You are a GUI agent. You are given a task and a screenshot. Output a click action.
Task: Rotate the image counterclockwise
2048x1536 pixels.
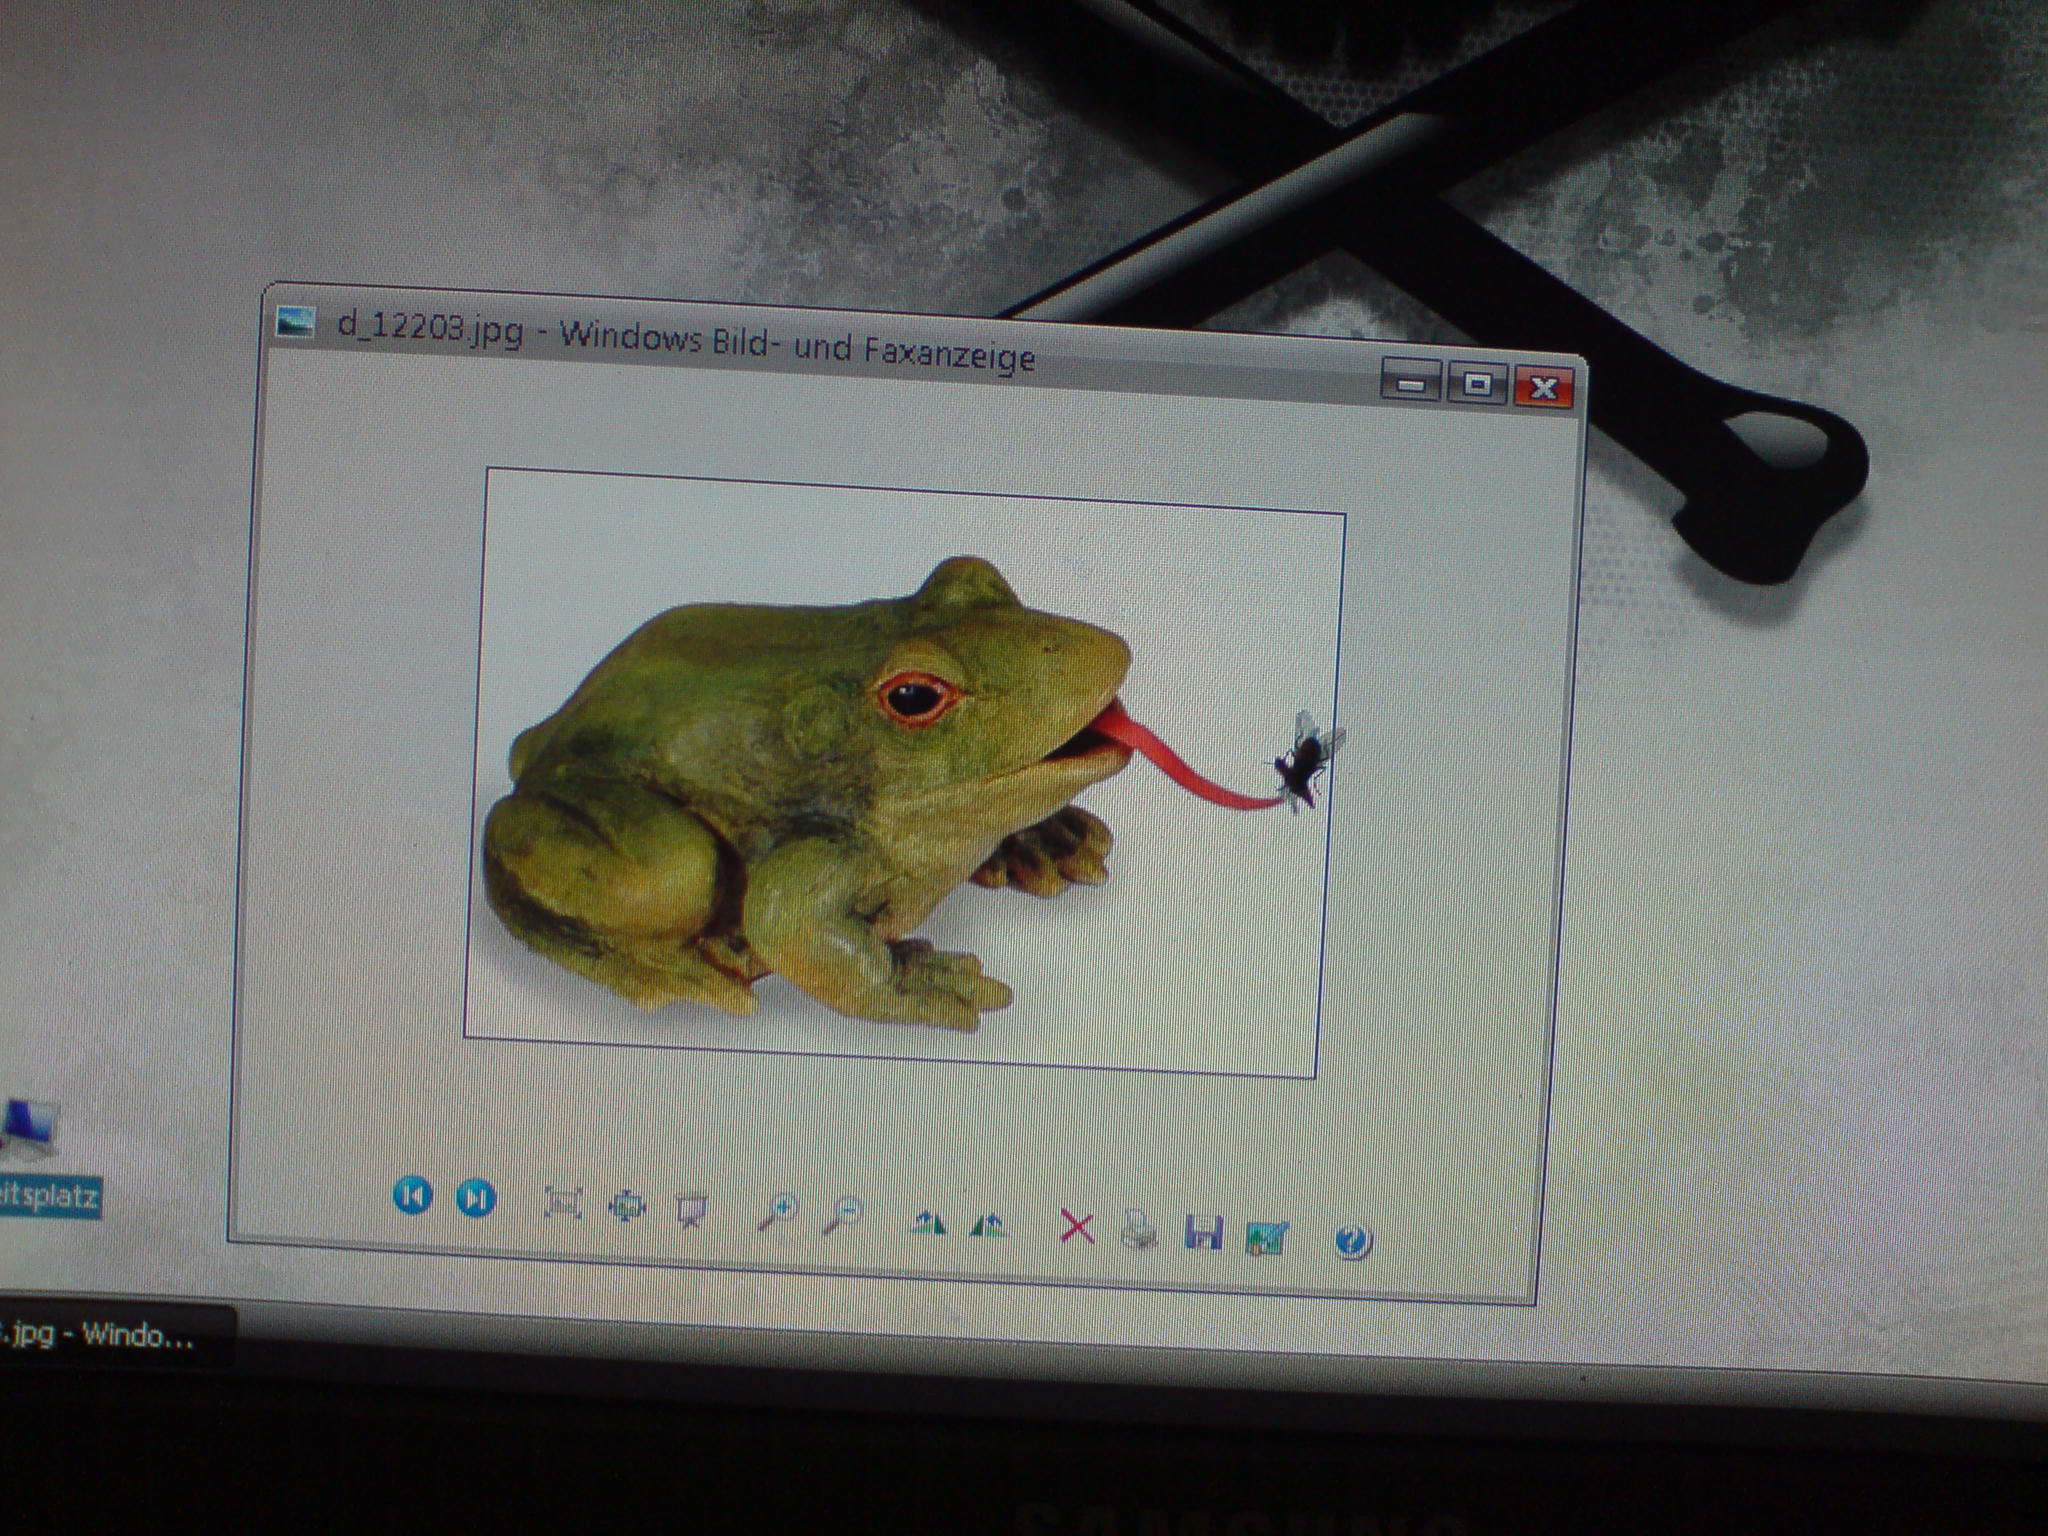pos(989,1224)
